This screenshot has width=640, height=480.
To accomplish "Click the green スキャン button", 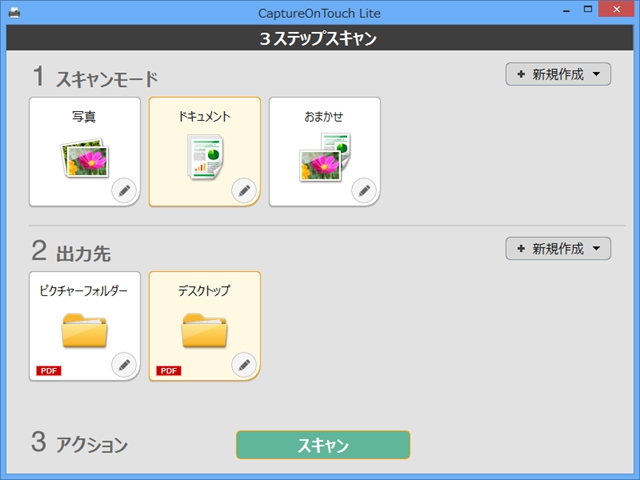I will [x=323, y=445].
